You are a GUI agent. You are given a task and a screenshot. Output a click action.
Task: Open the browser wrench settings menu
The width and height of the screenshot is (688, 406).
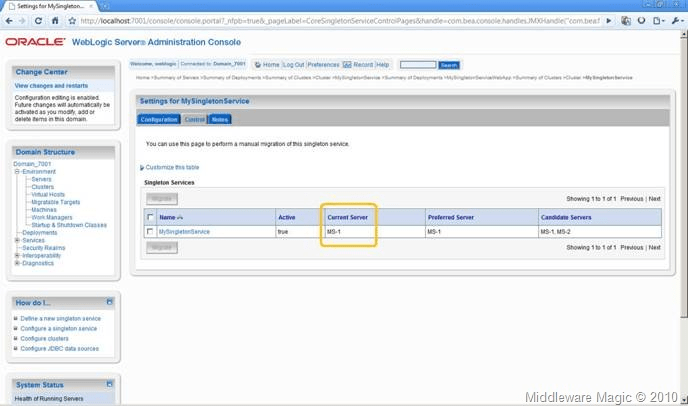[x=677, y=21]
